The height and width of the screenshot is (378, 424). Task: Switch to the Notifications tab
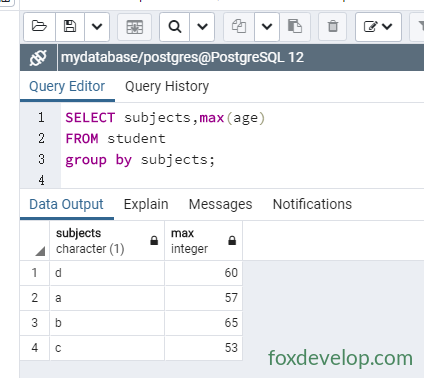click(x=312, y=204)
